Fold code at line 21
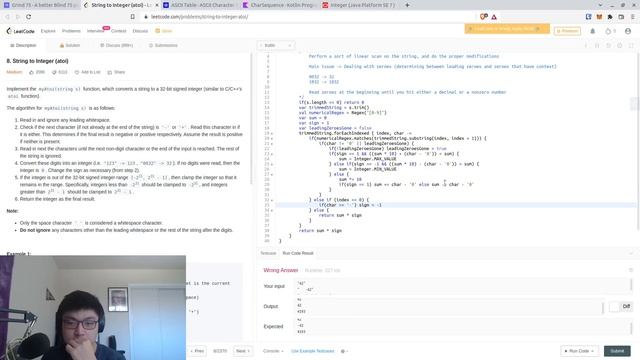640x360 pixels. click(272, 144)
